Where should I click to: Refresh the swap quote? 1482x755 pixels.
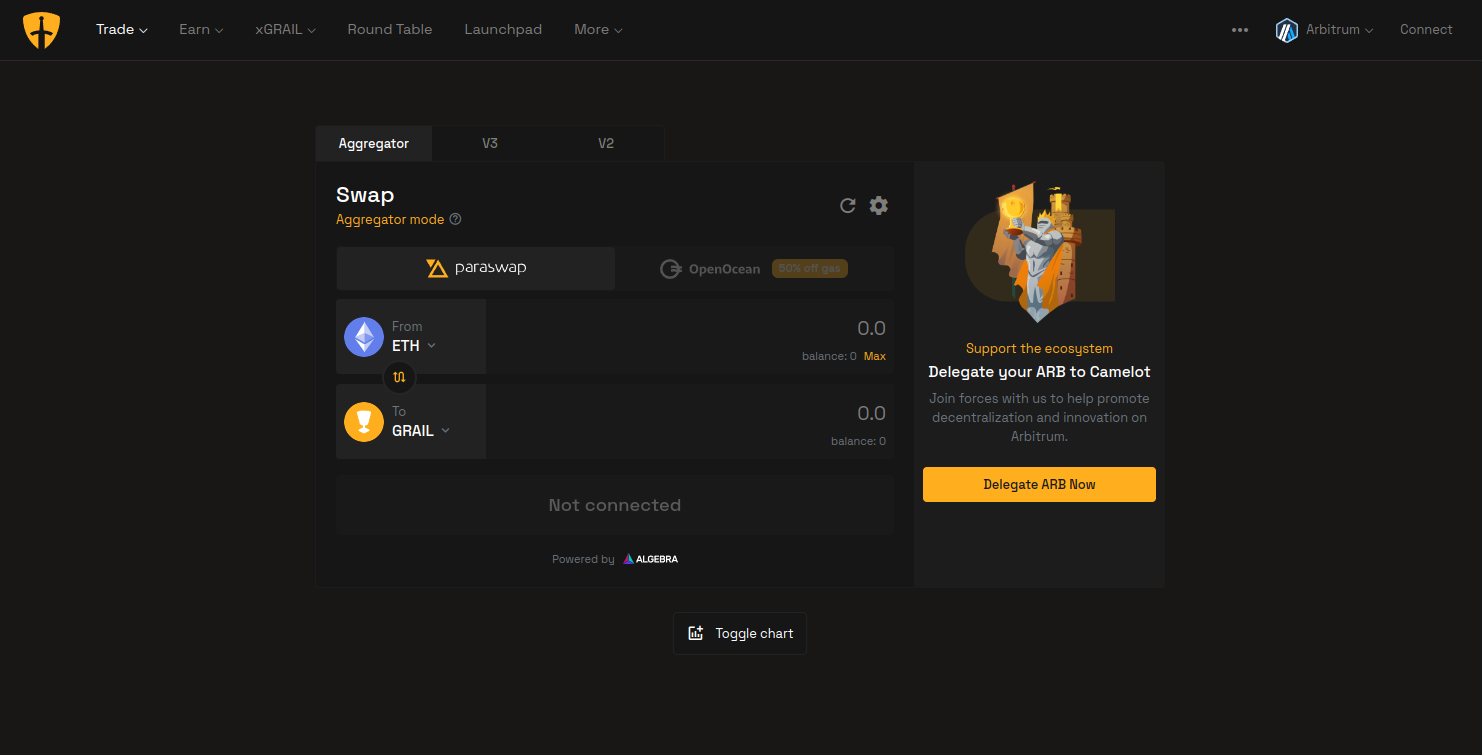[847, 205]
